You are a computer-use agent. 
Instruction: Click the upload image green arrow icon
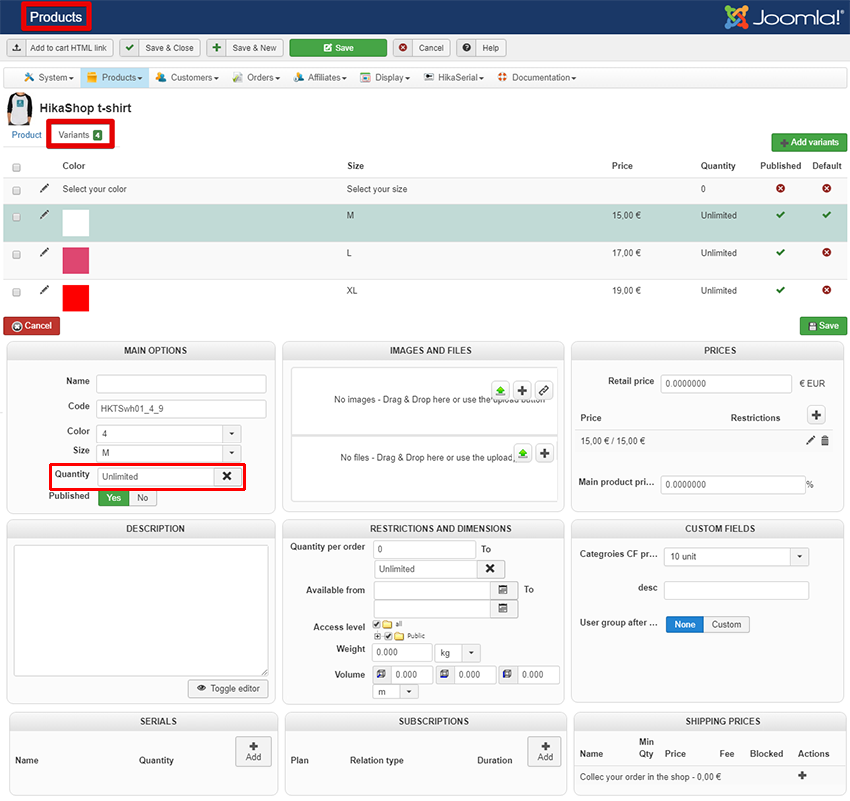(500, 390)
